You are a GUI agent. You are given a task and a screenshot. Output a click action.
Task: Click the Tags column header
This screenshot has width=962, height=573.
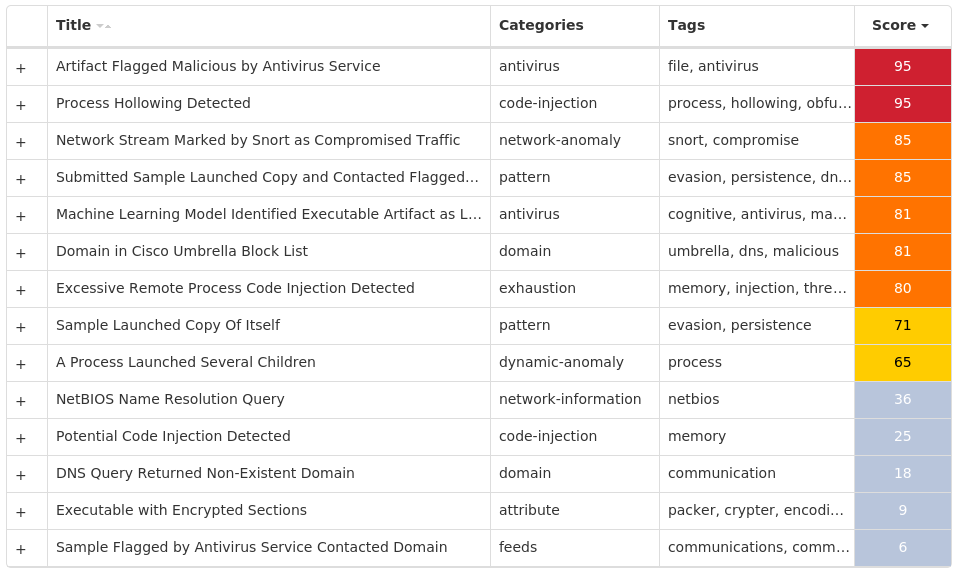tap(686, 26)
